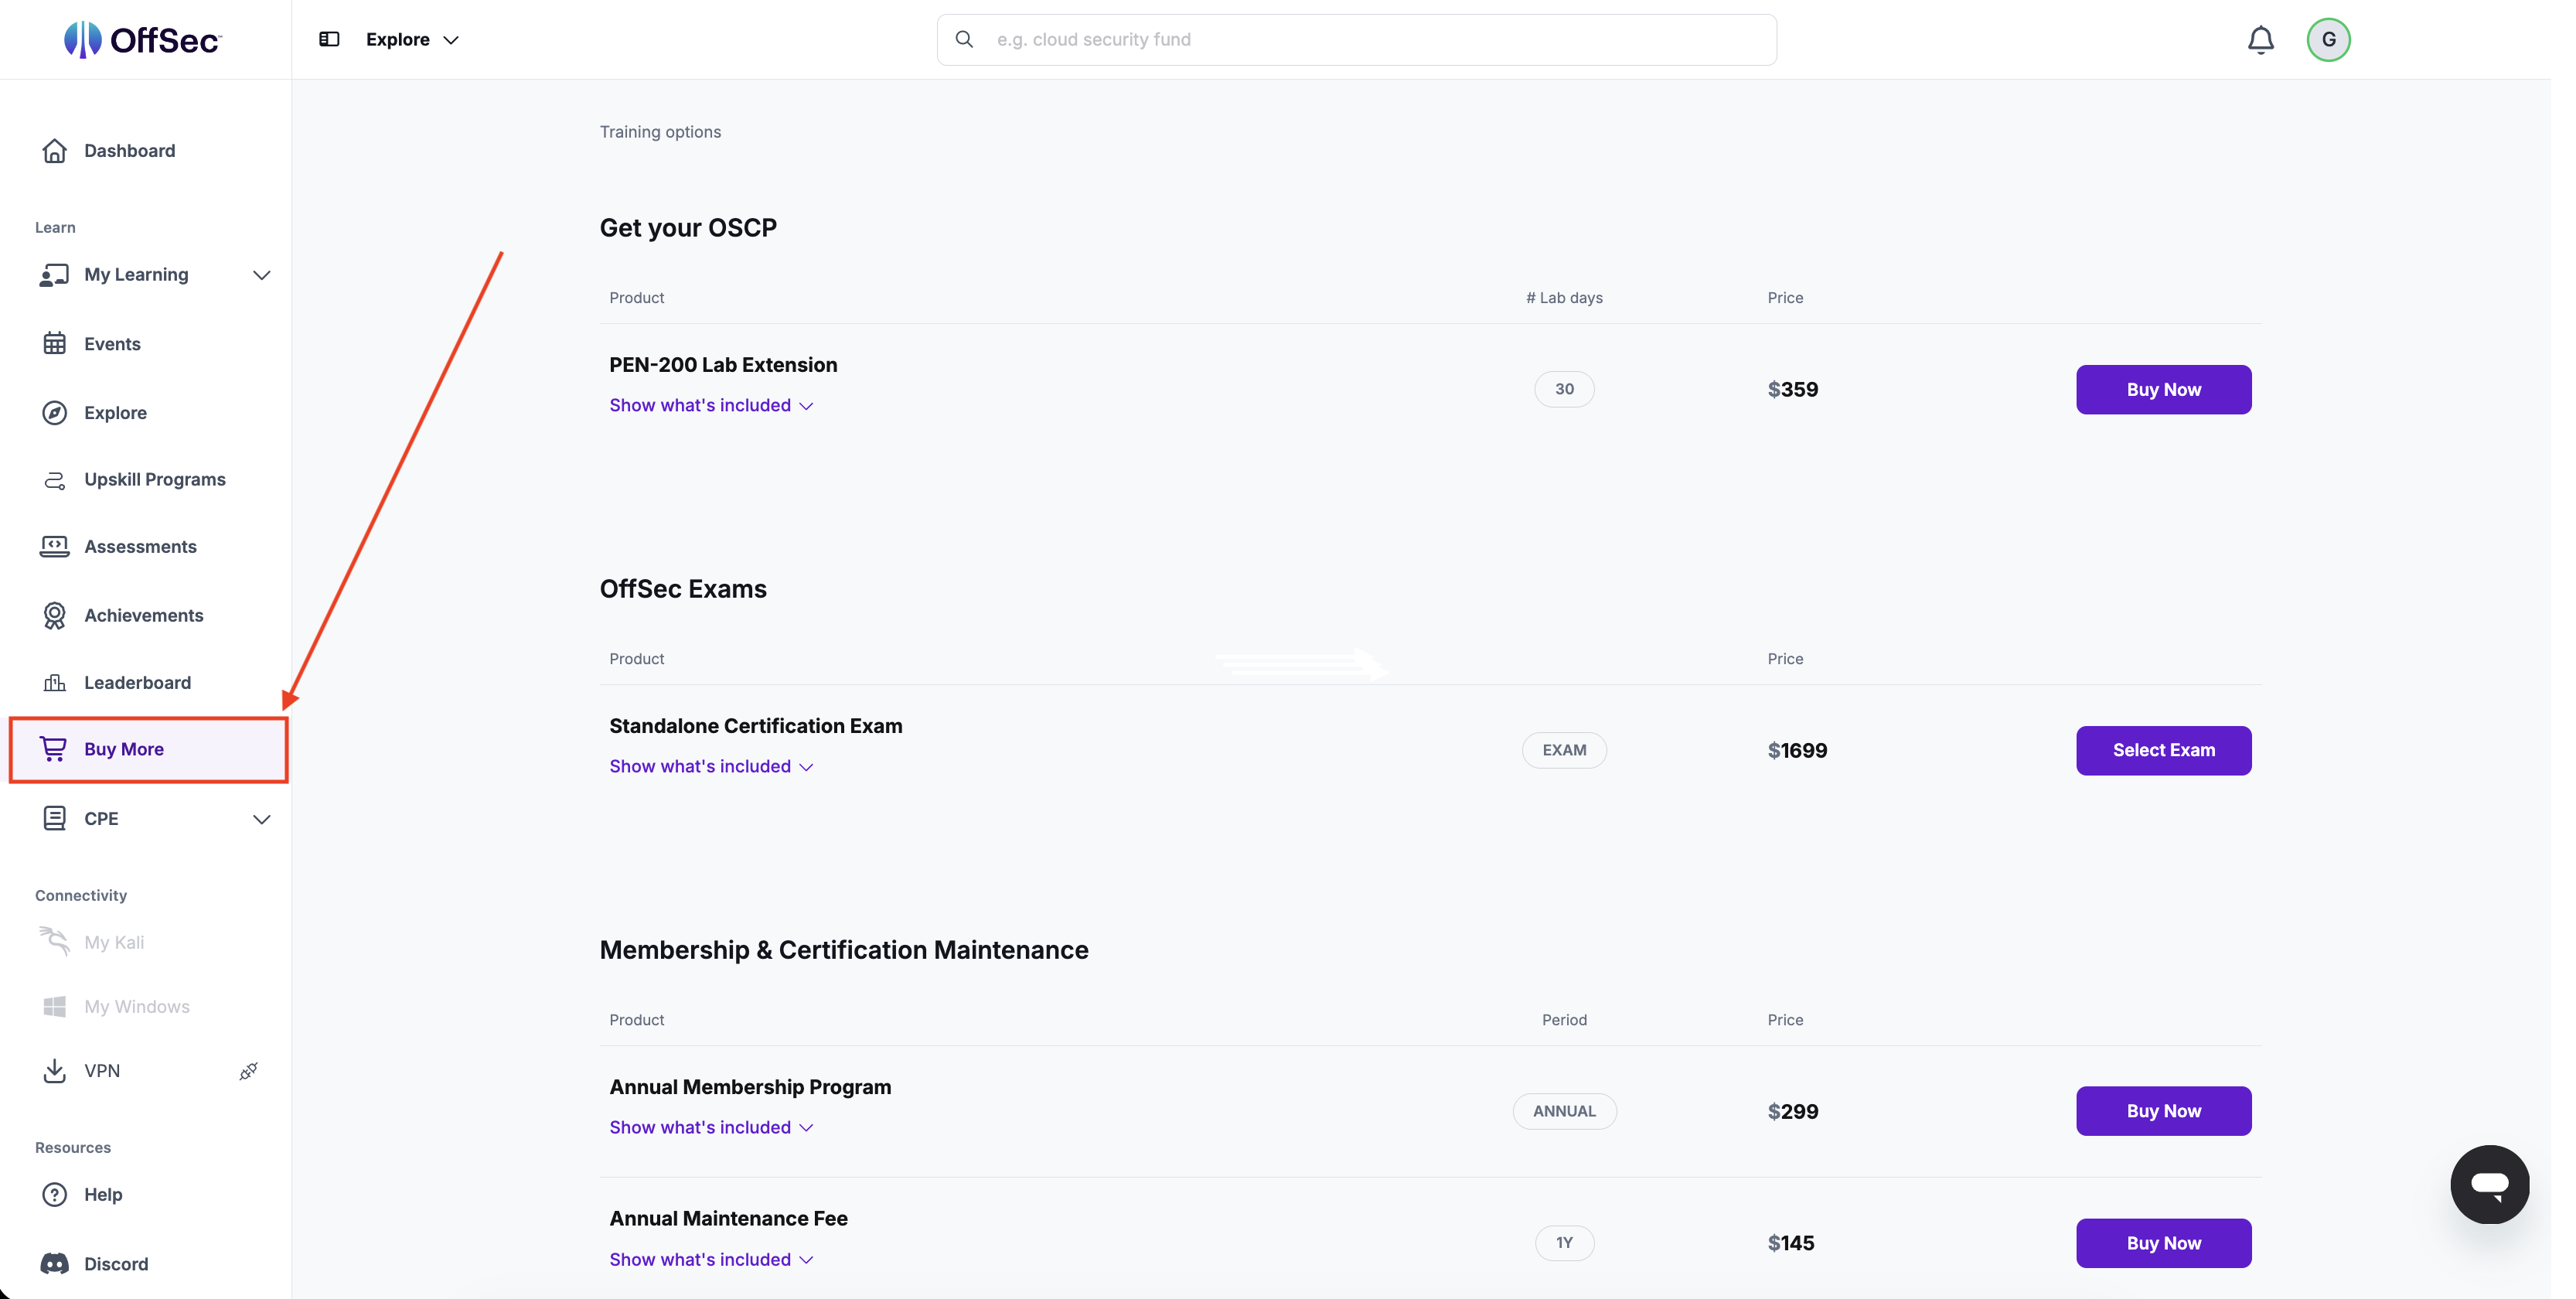Click the Discord icon
Screen dimensions: 2576x1299
(55, 1263)
